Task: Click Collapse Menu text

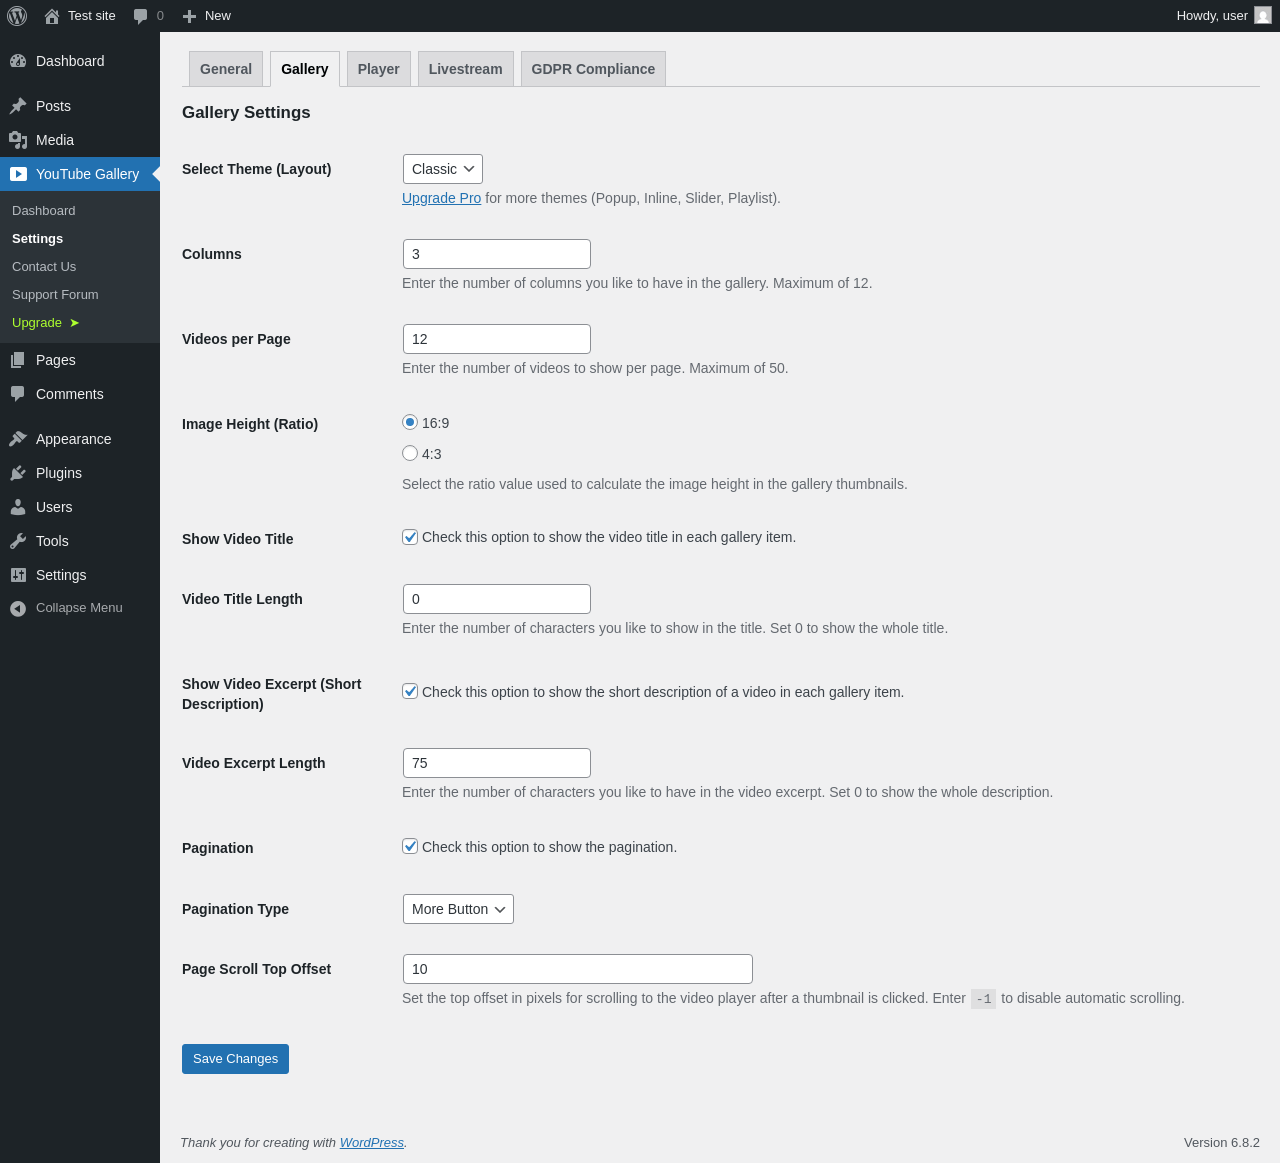Action: point(79,608)
